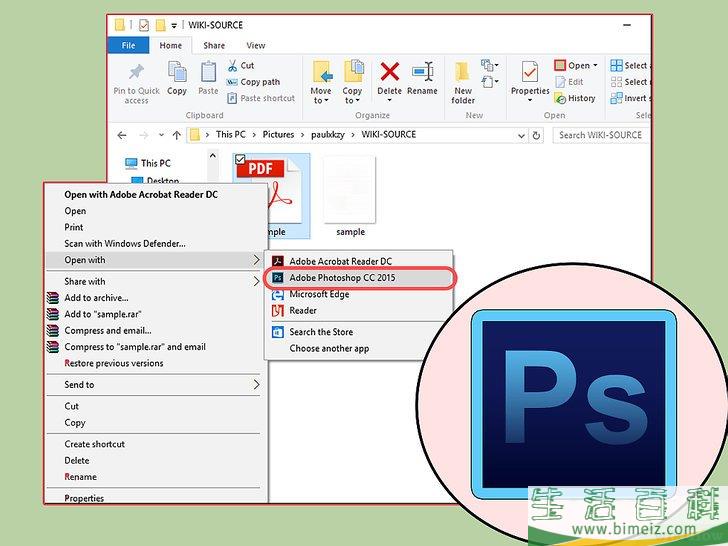
Task: Click the Search WIKI-SOURCE field
Action: point(600,135)
